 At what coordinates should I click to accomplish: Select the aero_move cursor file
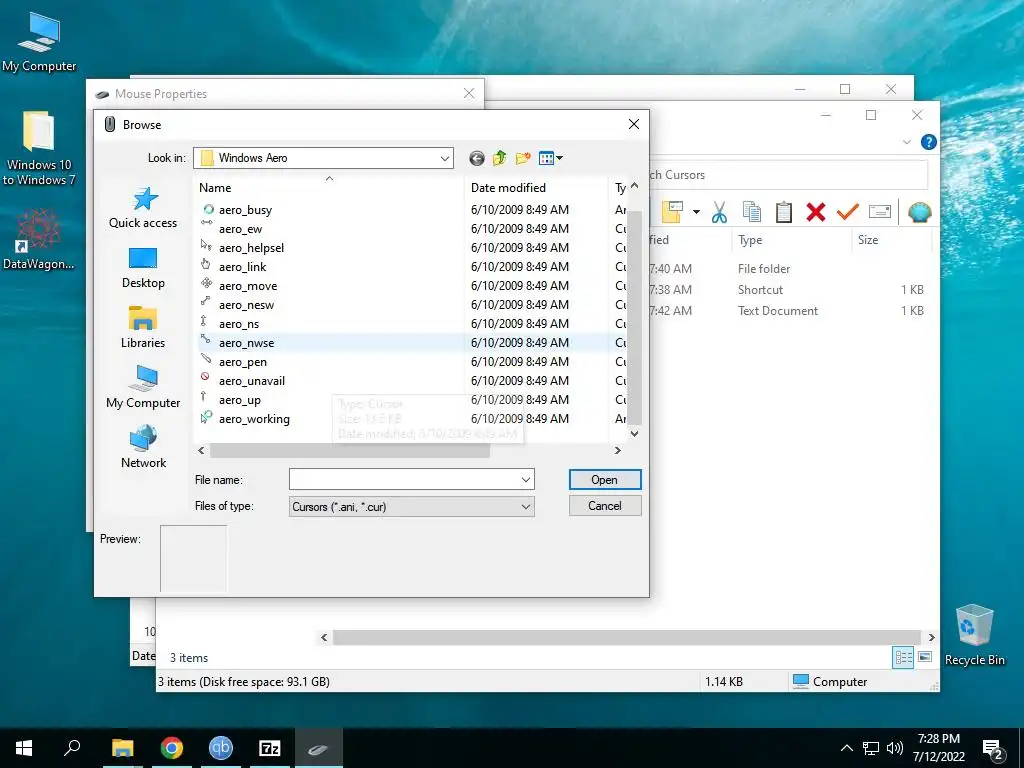(x=248, y=286)
